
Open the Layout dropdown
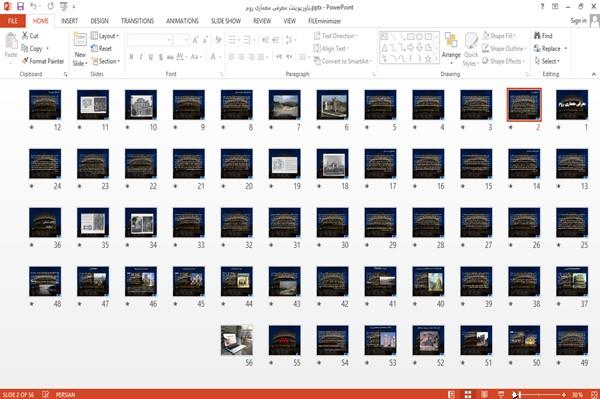click(105, 36)
